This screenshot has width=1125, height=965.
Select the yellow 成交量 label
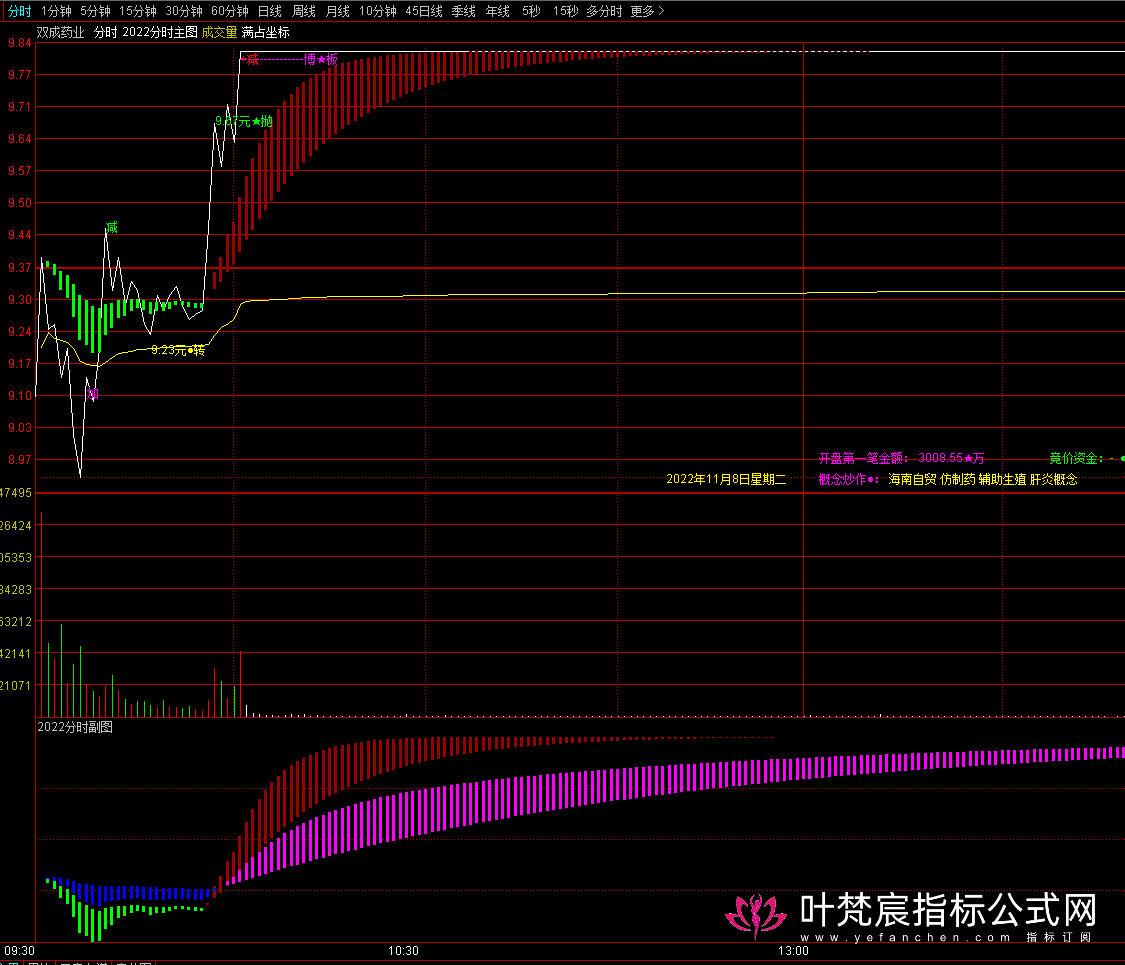(219, 32)
